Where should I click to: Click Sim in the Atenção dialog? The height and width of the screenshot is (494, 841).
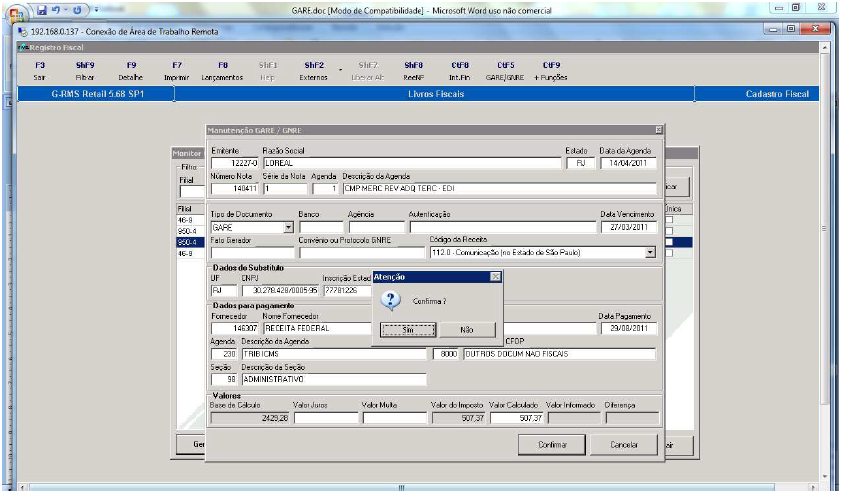(408, 330)
